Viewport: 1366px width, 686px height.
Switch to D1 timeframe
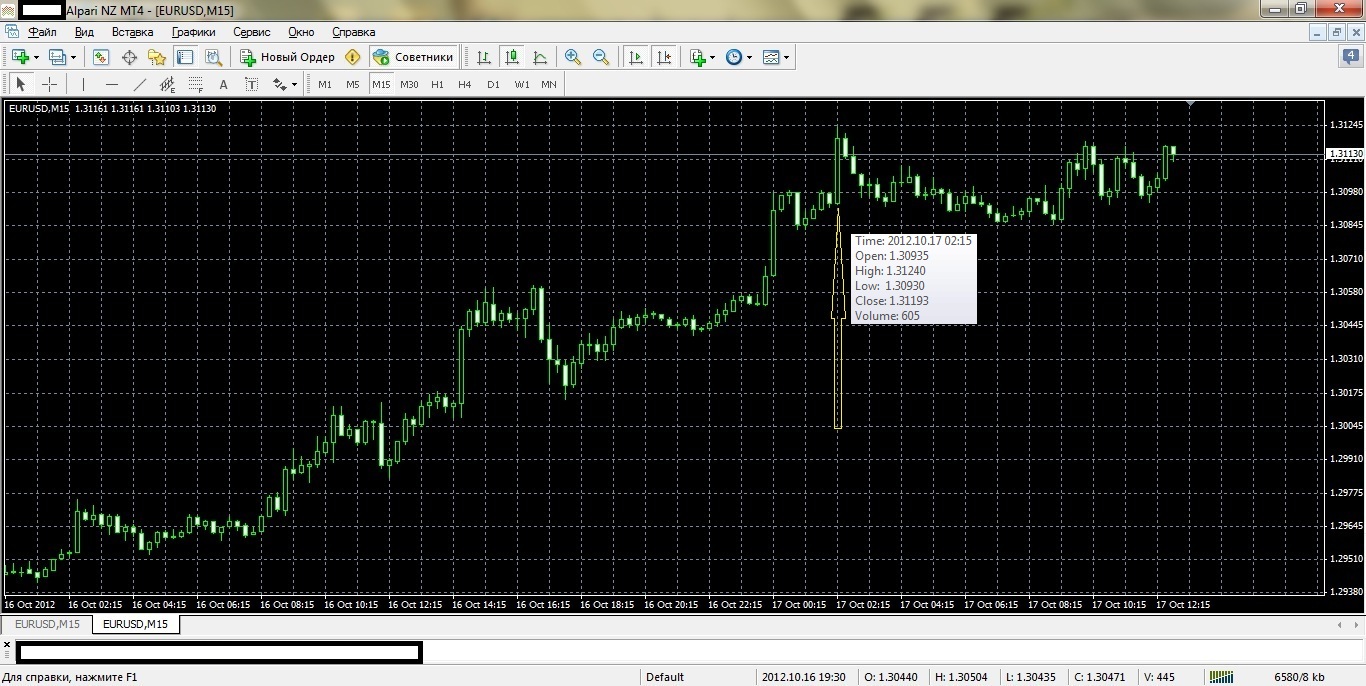(x=493, y=84)
